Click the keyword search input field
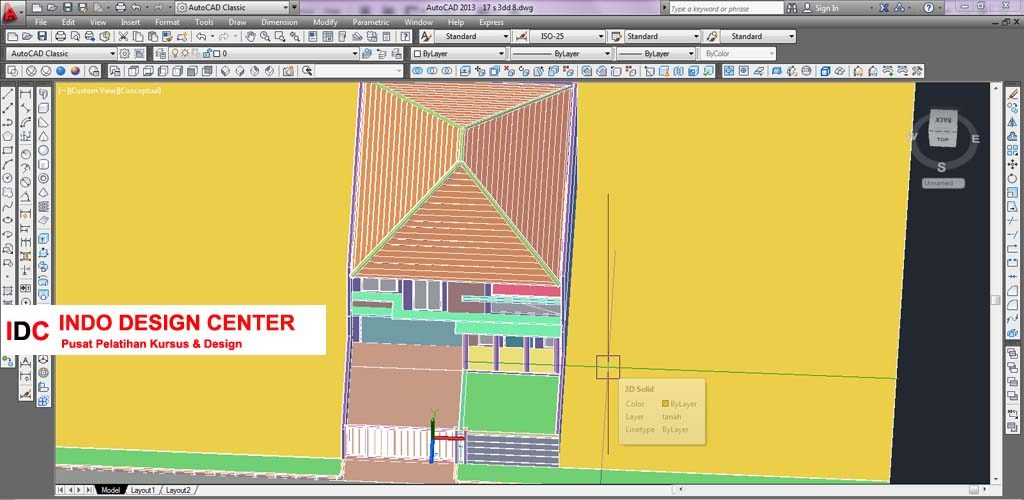Screen dimensions: 1024x500 726,8
